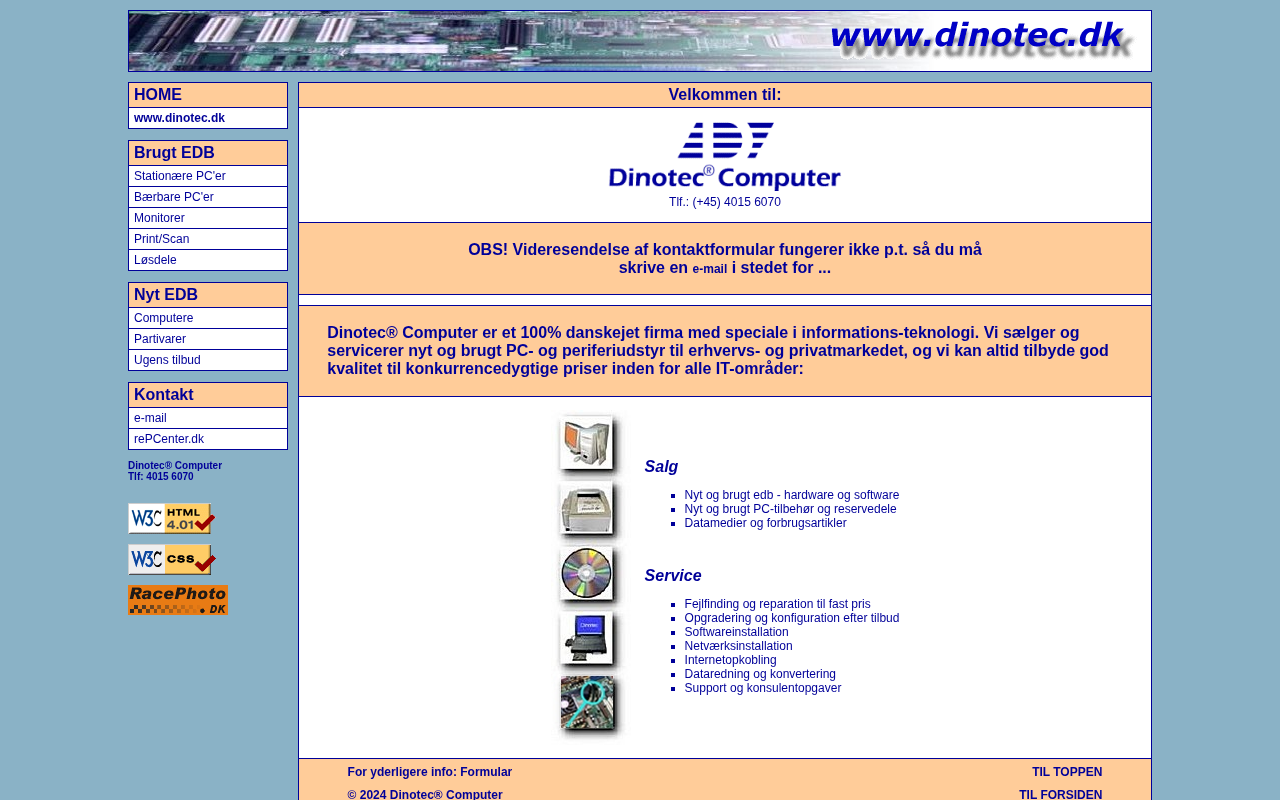
Task: Click 'Internetopkobling' list item
Action: (x=730, y=660)
